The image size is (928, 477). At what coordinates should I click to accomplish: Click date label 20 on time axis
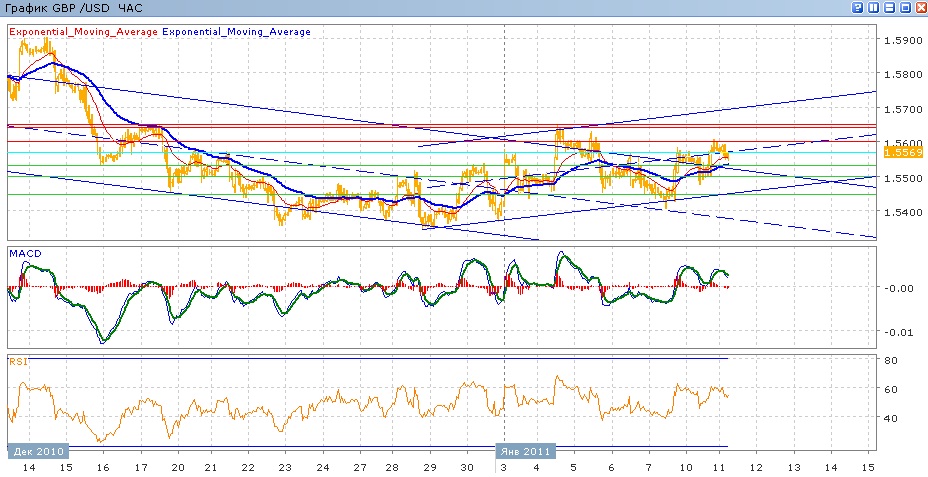[x=178, y=467]
